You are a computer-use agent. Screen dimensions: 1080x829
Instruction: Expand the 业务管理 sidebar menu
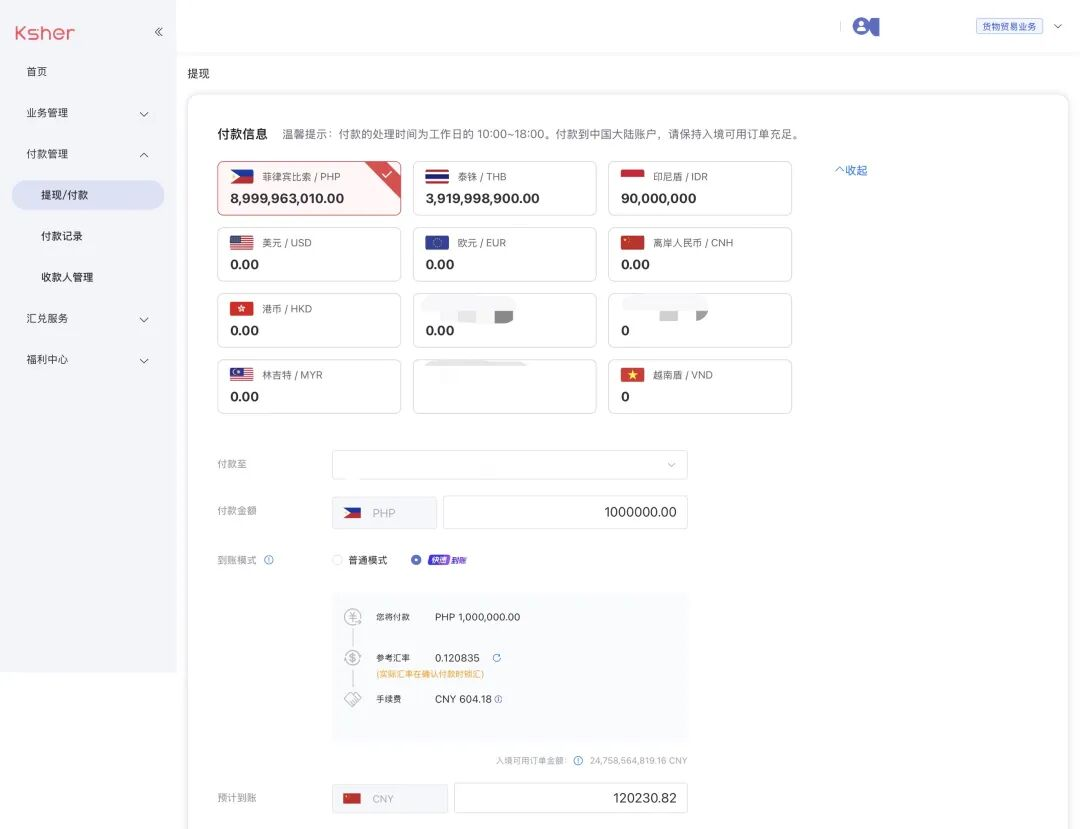tap(87, 113)
